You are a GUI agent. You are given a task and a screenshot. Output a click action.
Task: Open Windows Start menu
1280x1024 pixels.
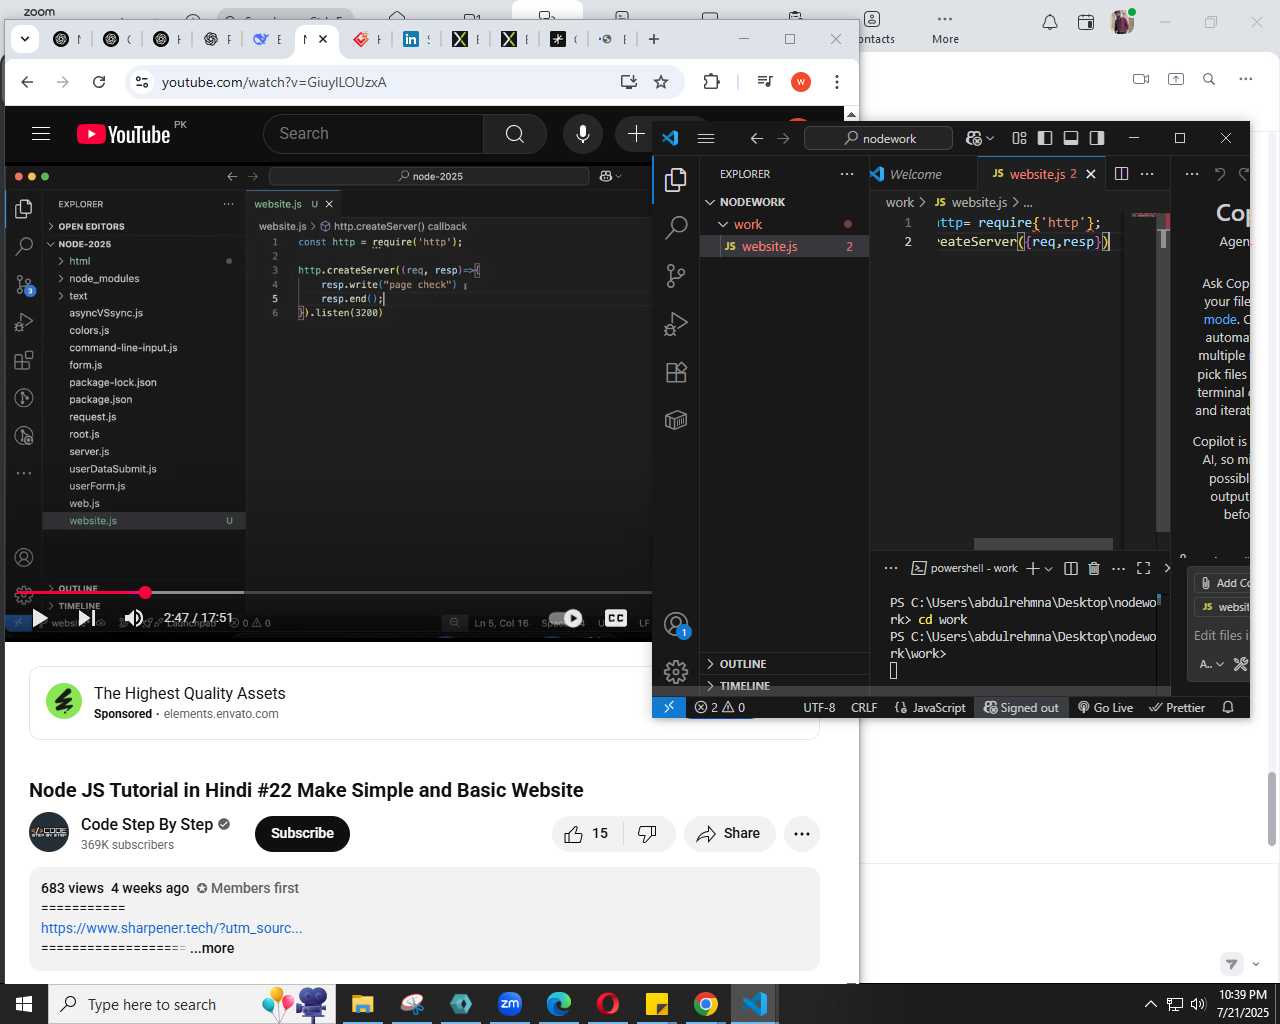coord(24,1004)
